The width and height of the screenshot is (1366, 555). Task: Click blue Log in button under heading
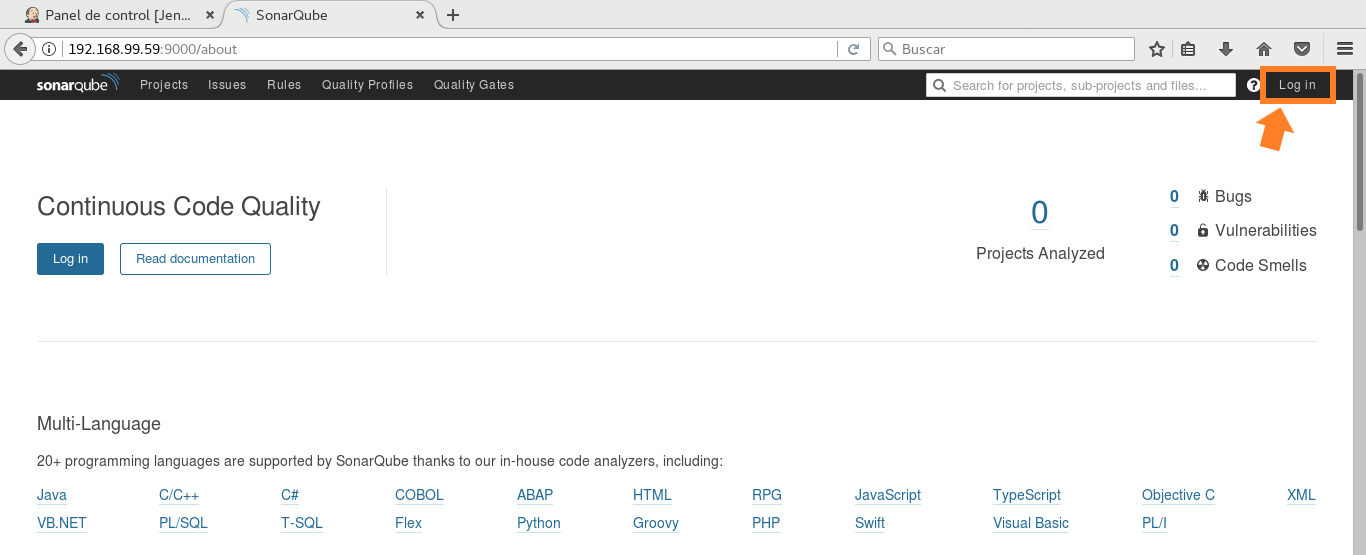pos(70,259)
